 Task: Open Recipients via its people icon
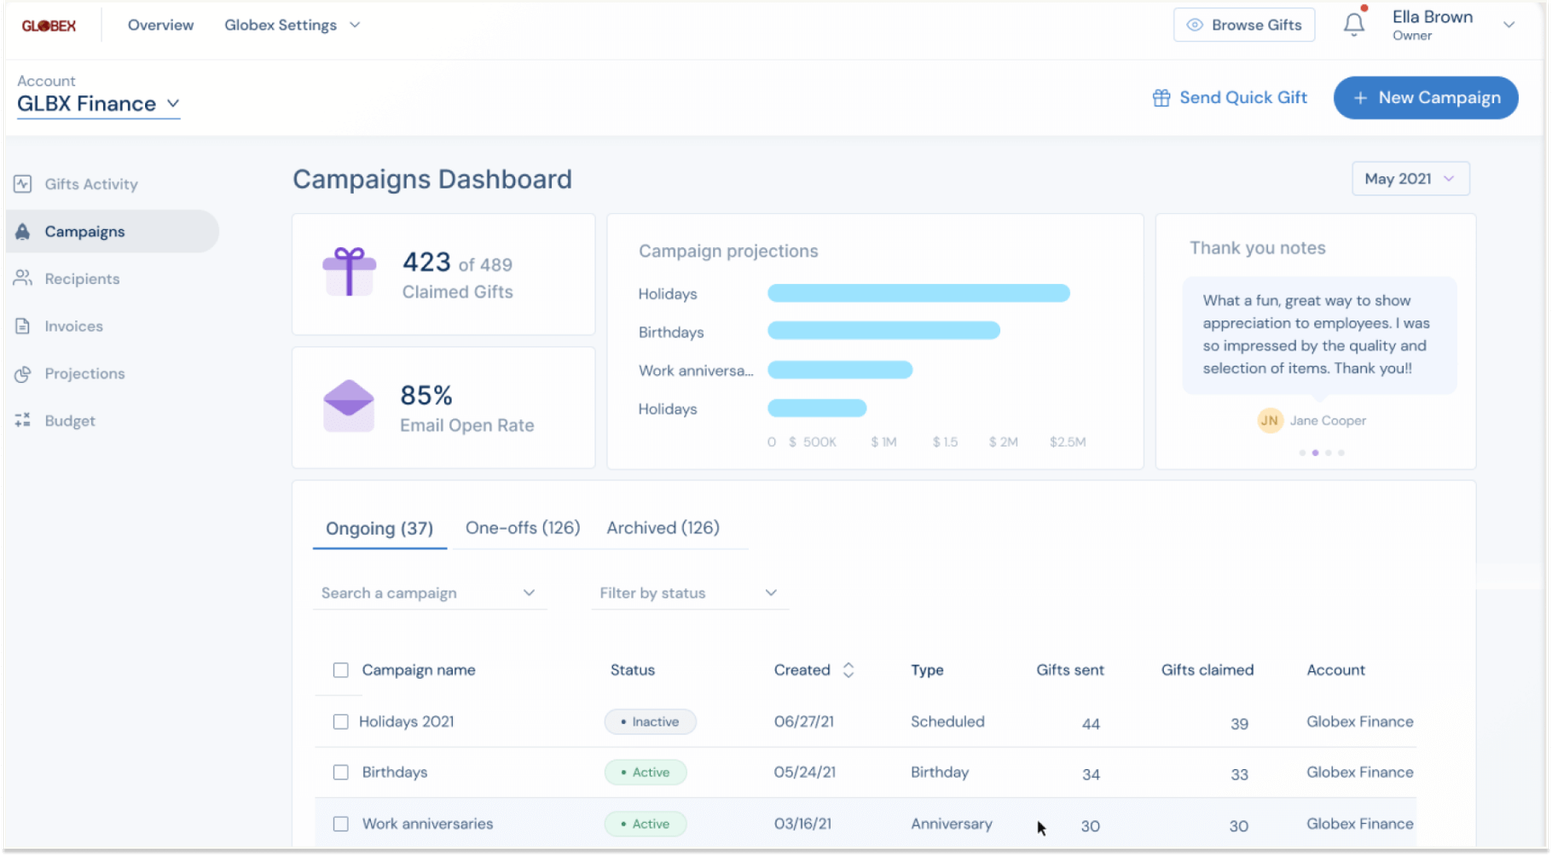[23, 278]
